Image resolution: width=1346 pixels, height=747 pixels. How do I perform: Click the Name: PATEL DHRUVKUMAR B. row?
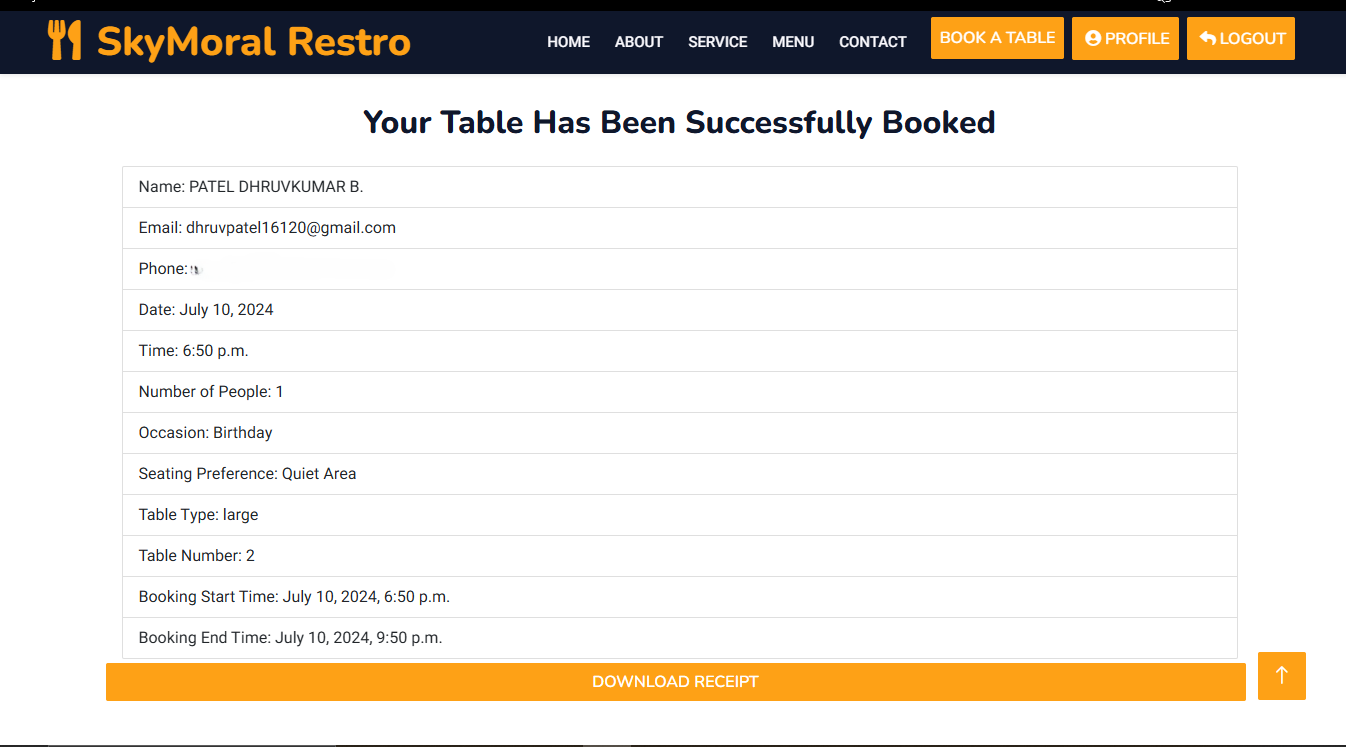point(680,187)
